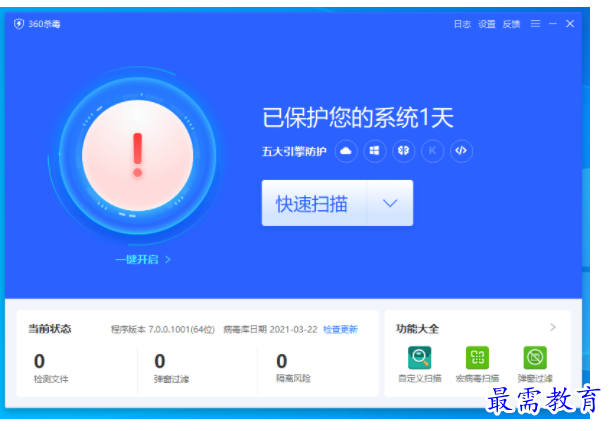Open the 反馈 feedback page
The image size is (609, 431).
[x=511, y=24]
